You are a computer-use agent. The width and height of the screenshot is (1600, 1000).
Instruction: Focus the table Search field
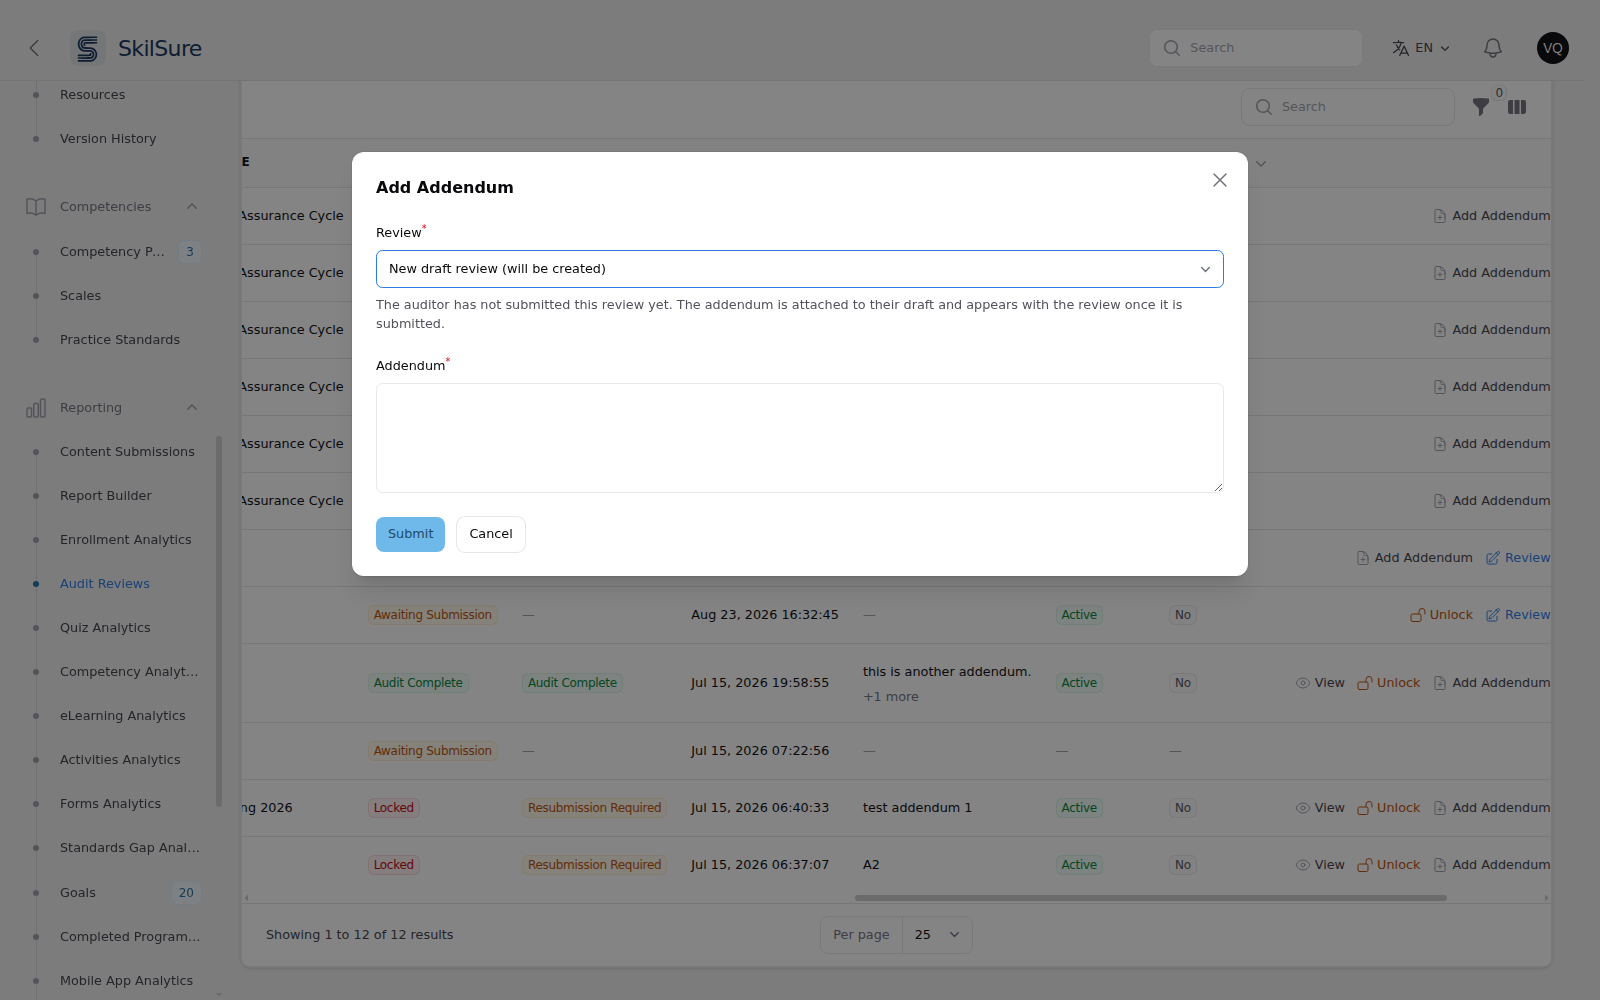coord(1348,107)
